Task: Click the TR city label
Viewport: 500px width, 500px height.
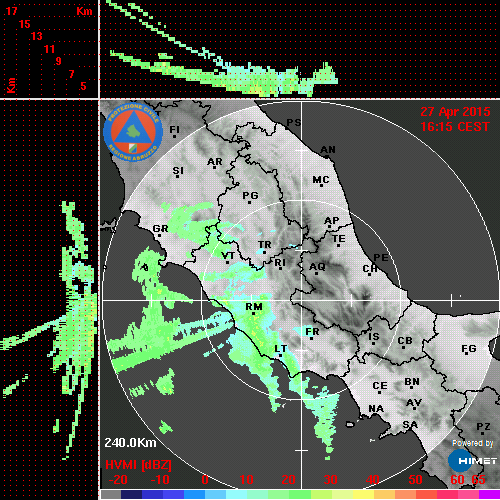Action: click(265, 245)
